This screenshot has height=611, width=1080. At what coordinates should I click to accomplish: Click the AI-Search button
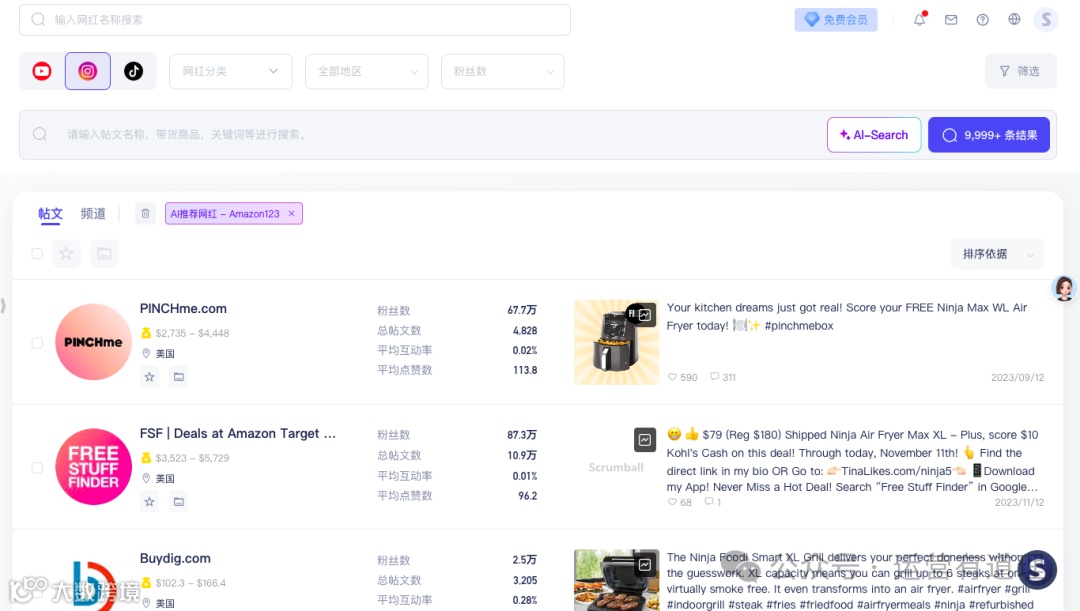(x=874, y=135)
